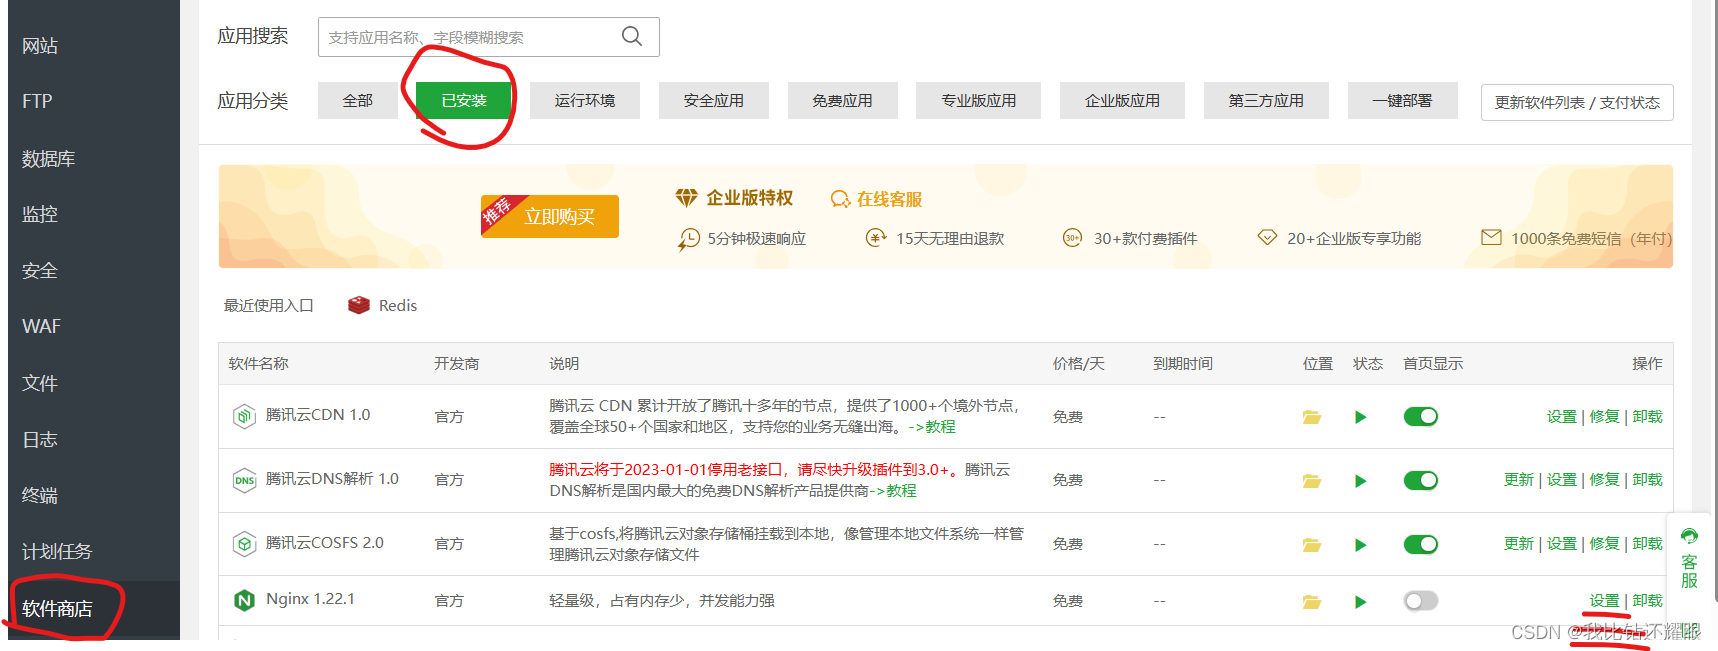Open the 教程 link in 腾讯云CDN description
The image size is (1718, 651).
[x=940, y=426]
